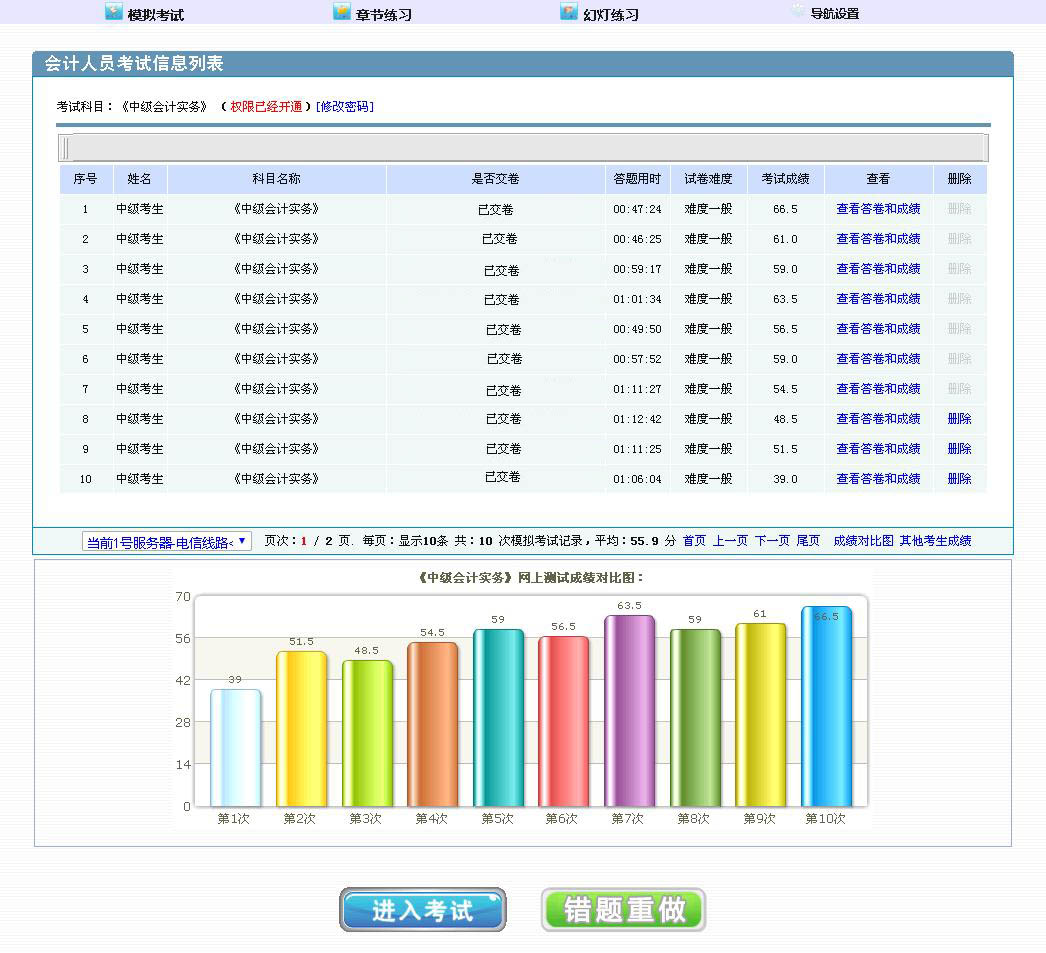View 其他考生成绩 link
The image size is (1046, 953).
click(x=935, y=541)
